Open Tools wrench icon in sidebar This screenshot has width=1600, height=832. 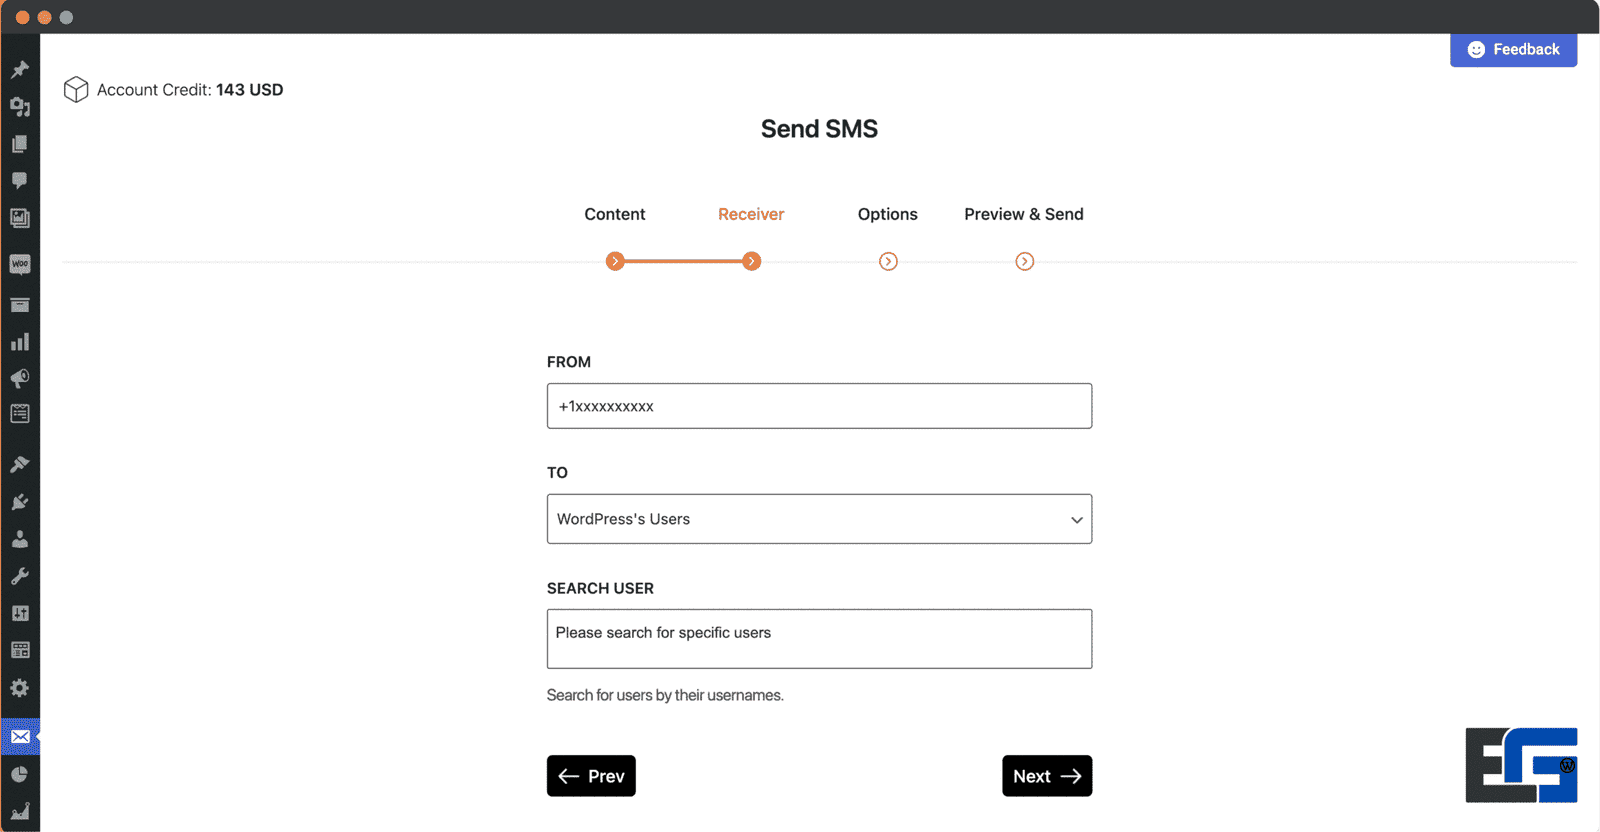pyautogui.click(x=20, y=576)
